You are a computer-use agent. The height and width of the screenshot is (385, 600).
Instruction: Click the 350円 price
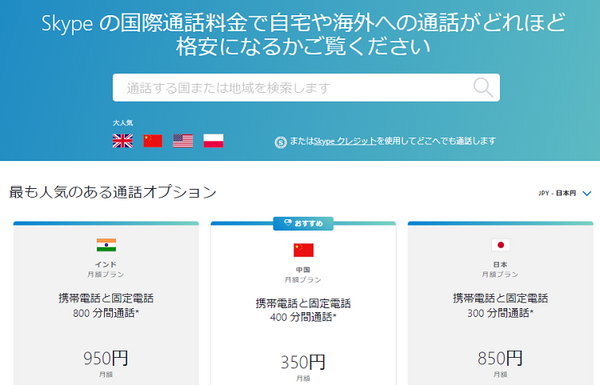click(303, 362)
